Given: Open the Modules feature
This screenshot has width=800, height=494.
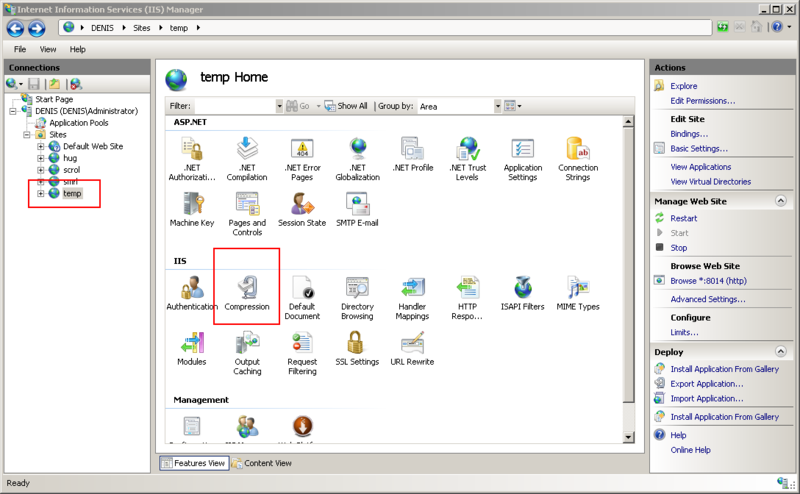Looking at the screenshot, I should coord(192,349).
